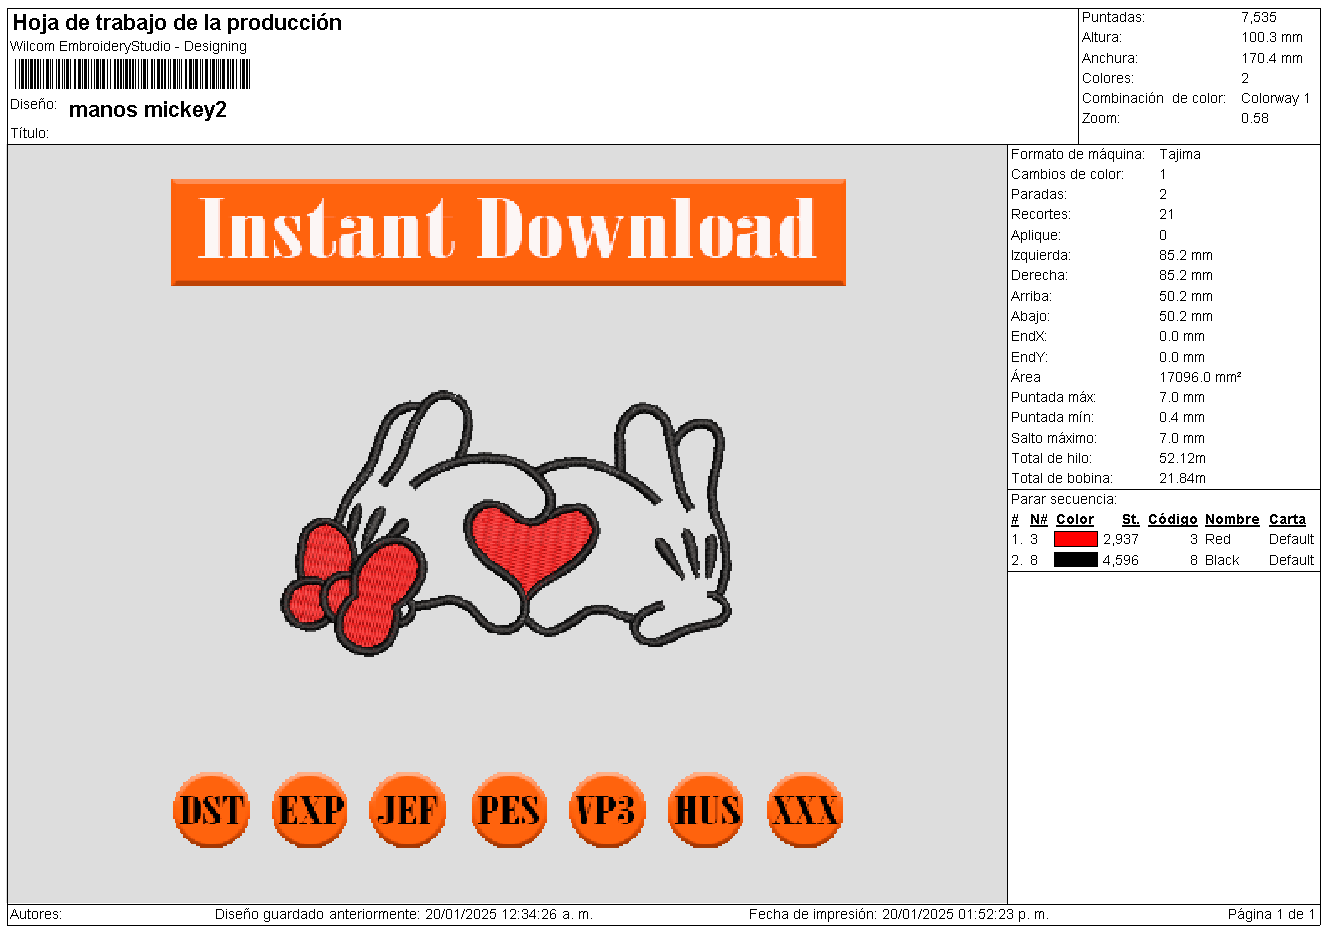1328x927 pixels.
Task: Click the Arriba value "50.2 mm"
Action: (1186, 296)
